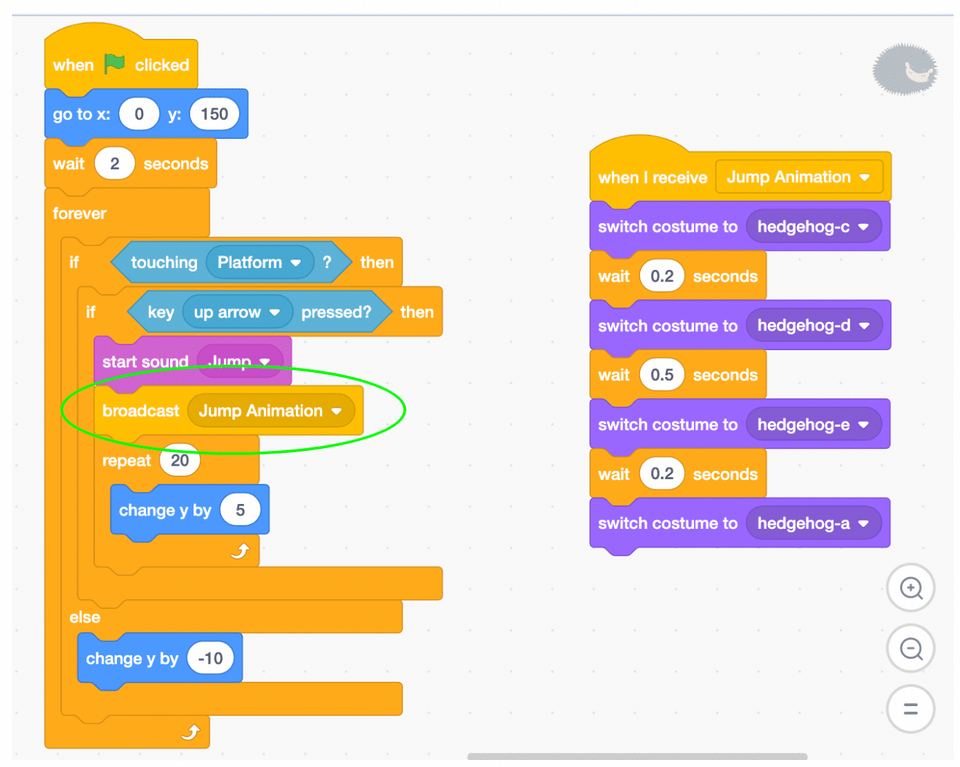This screenshot has height=767, width=960.
Task: Click the zoom in magnifier icon
Action: [911, 588]
